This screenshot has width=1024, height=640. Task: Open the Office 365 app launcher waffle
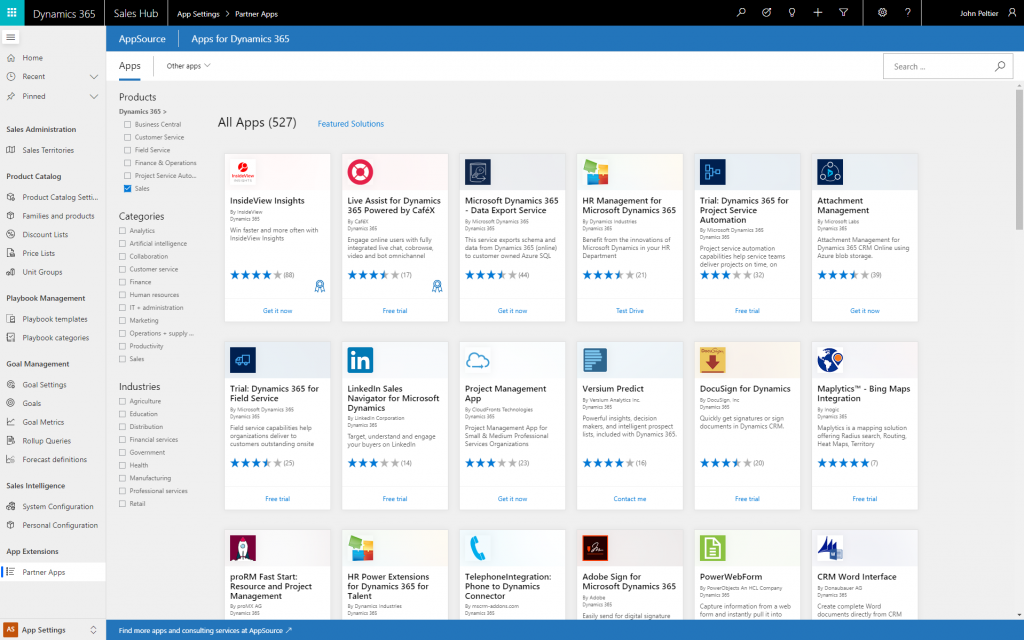11,13
